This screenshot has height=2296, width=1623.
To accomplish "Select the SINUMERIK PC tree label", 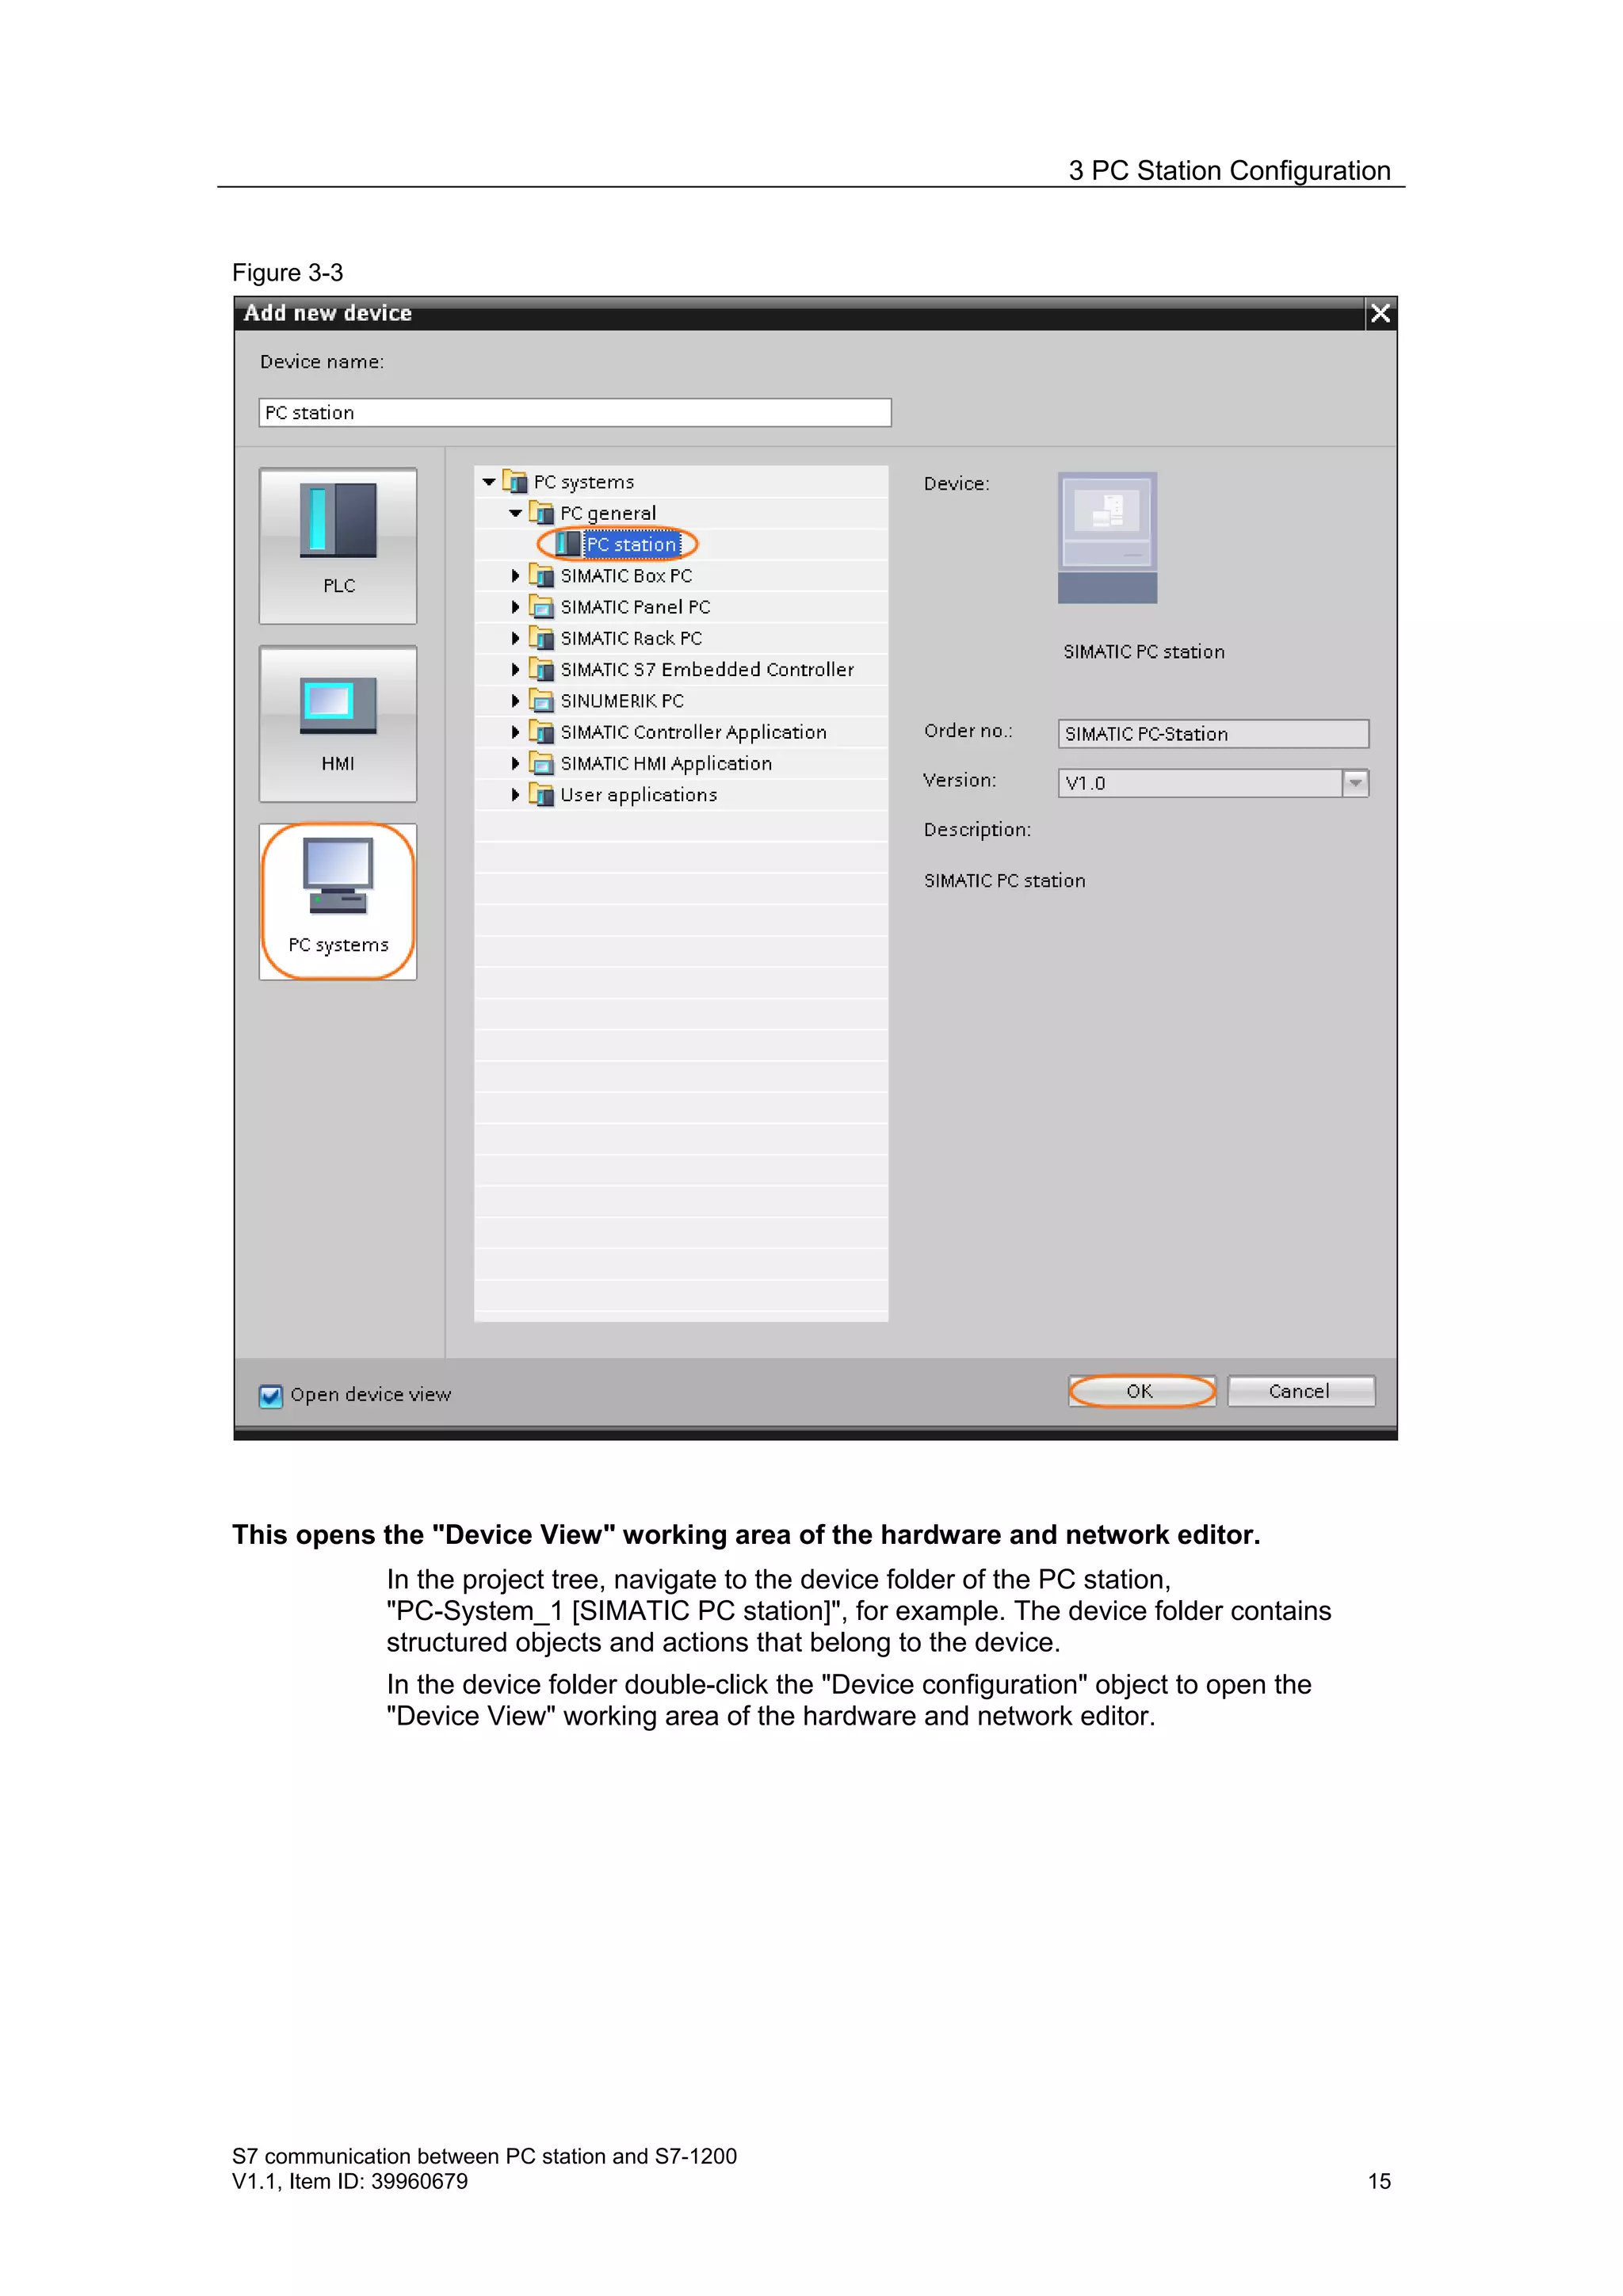I will click(622, 701).
